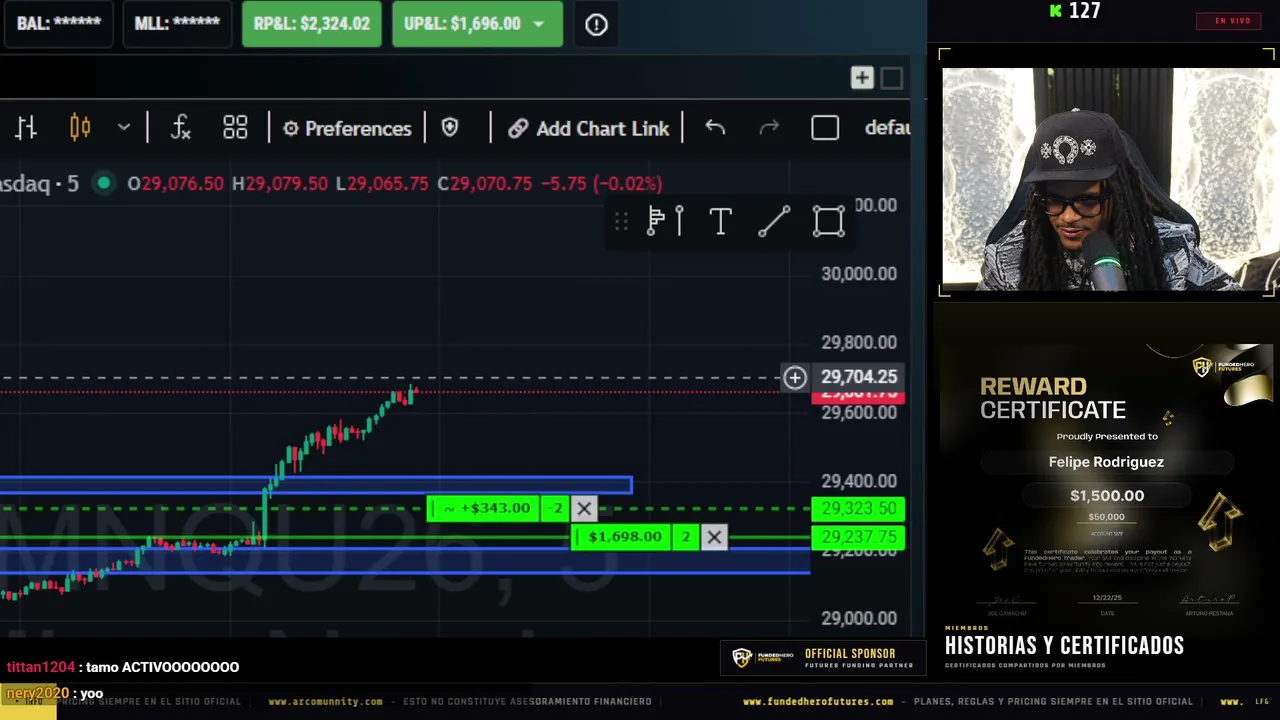Viewport: 1280px width, 720px height.
Task: Click chat username tittan1204
Action: coord(41,667)
